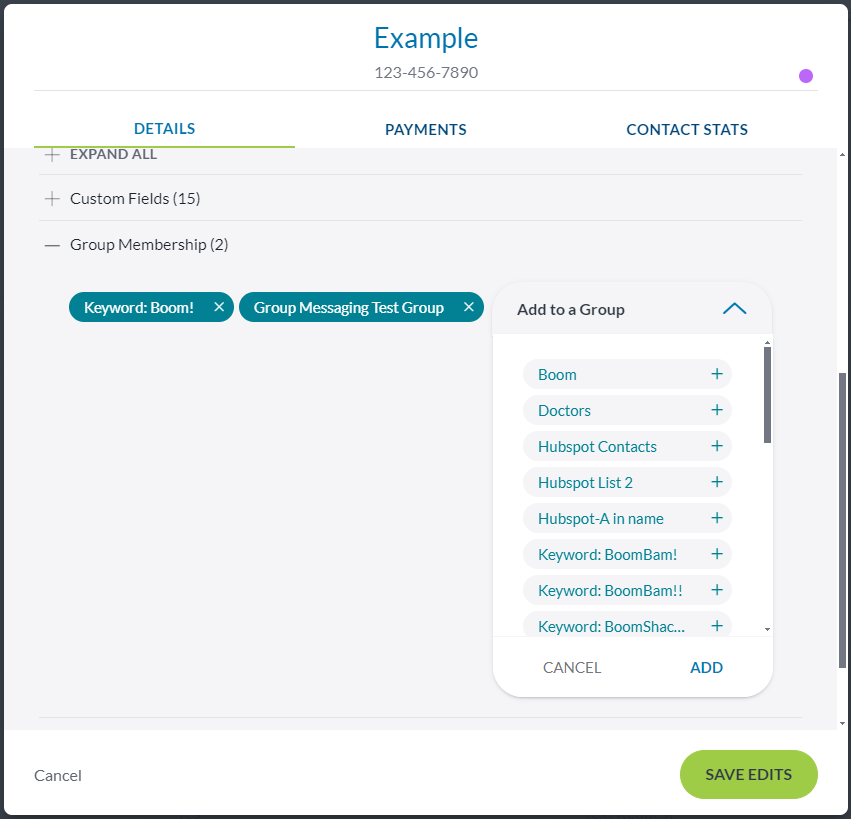Screen dimensions: 851x819
Task: Remove Group Messaging Test Group tag
Action: pyautogui.click(x=468, y=307)
